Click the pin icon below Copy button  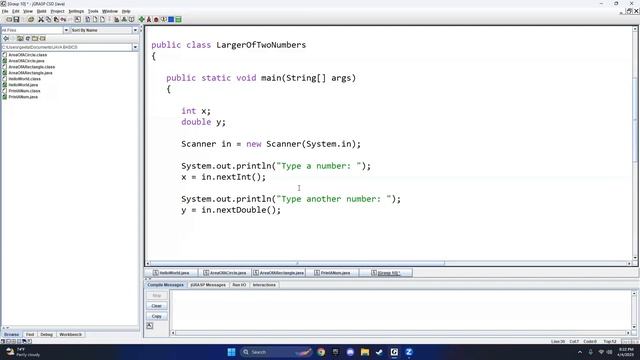point(150,326)
